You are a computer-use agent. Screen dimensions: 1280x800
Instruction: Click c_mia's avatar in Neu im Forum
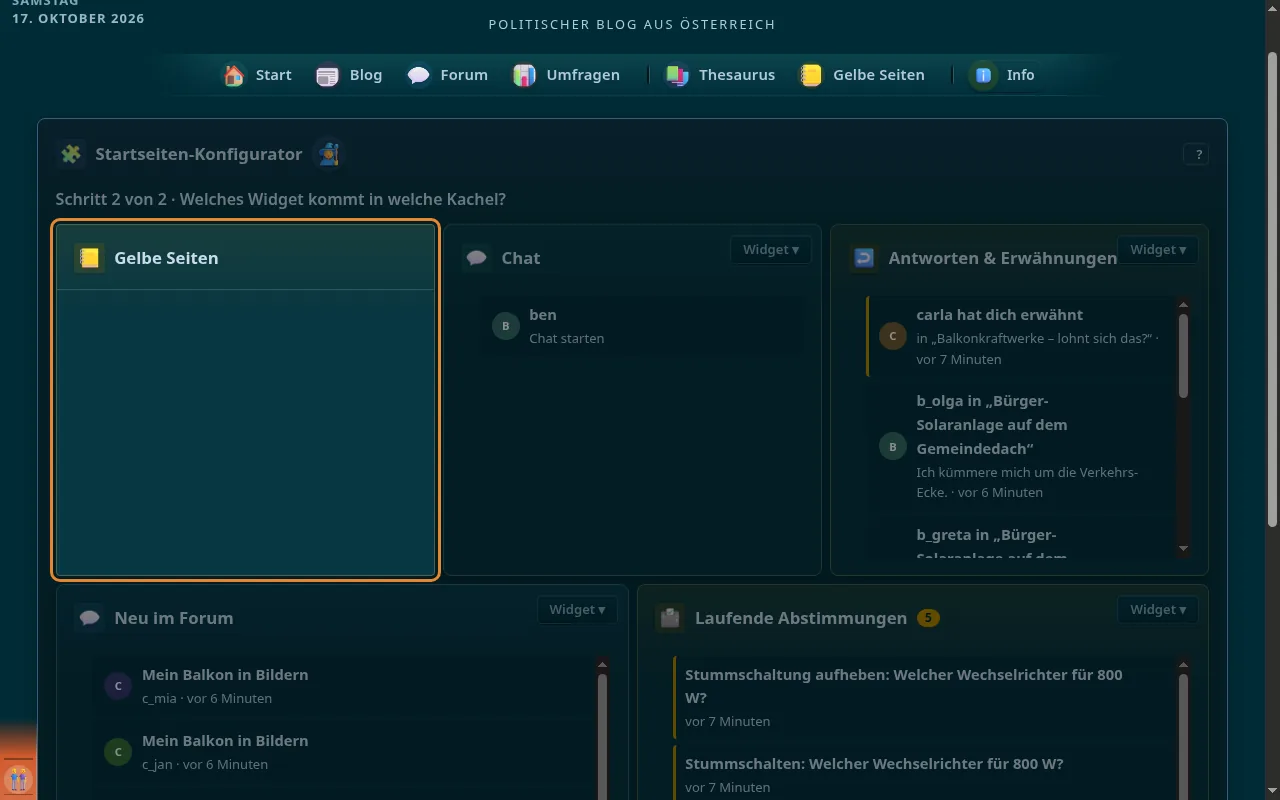click(x=118, y=686)
